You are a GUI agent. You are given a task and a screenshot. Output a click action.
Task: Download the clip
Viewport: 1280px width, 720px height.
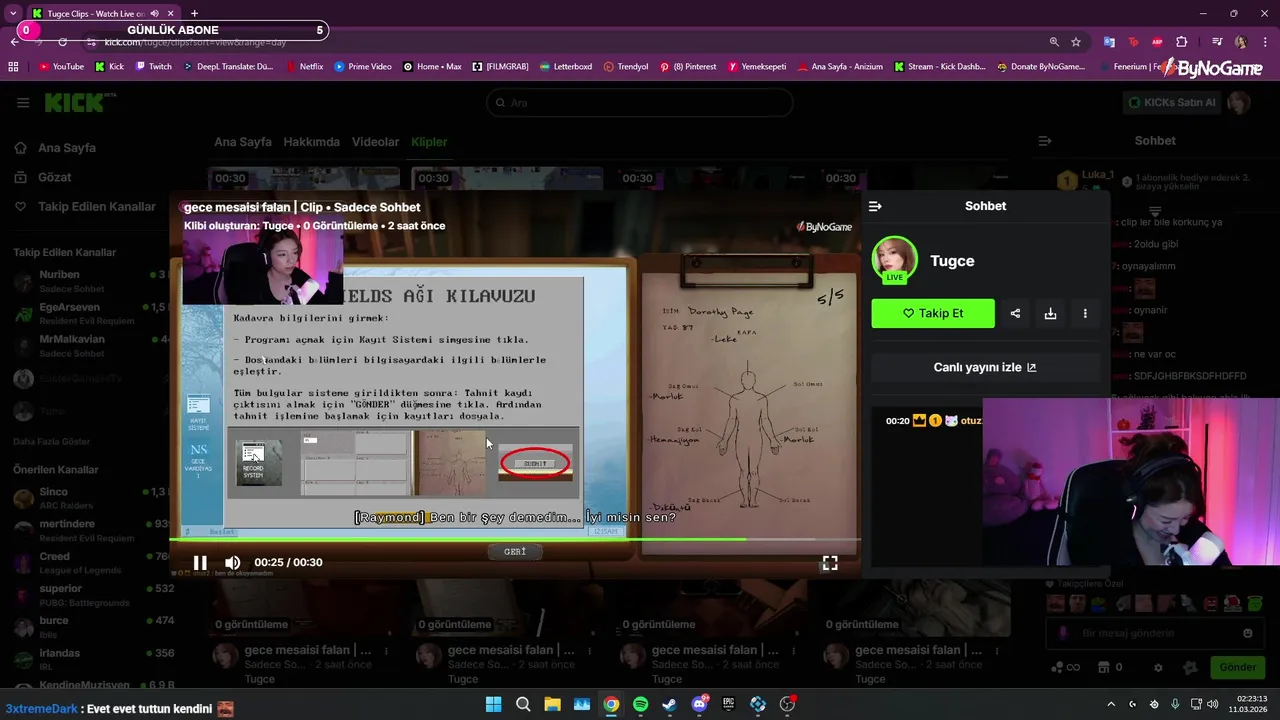tap(1050, 313)
